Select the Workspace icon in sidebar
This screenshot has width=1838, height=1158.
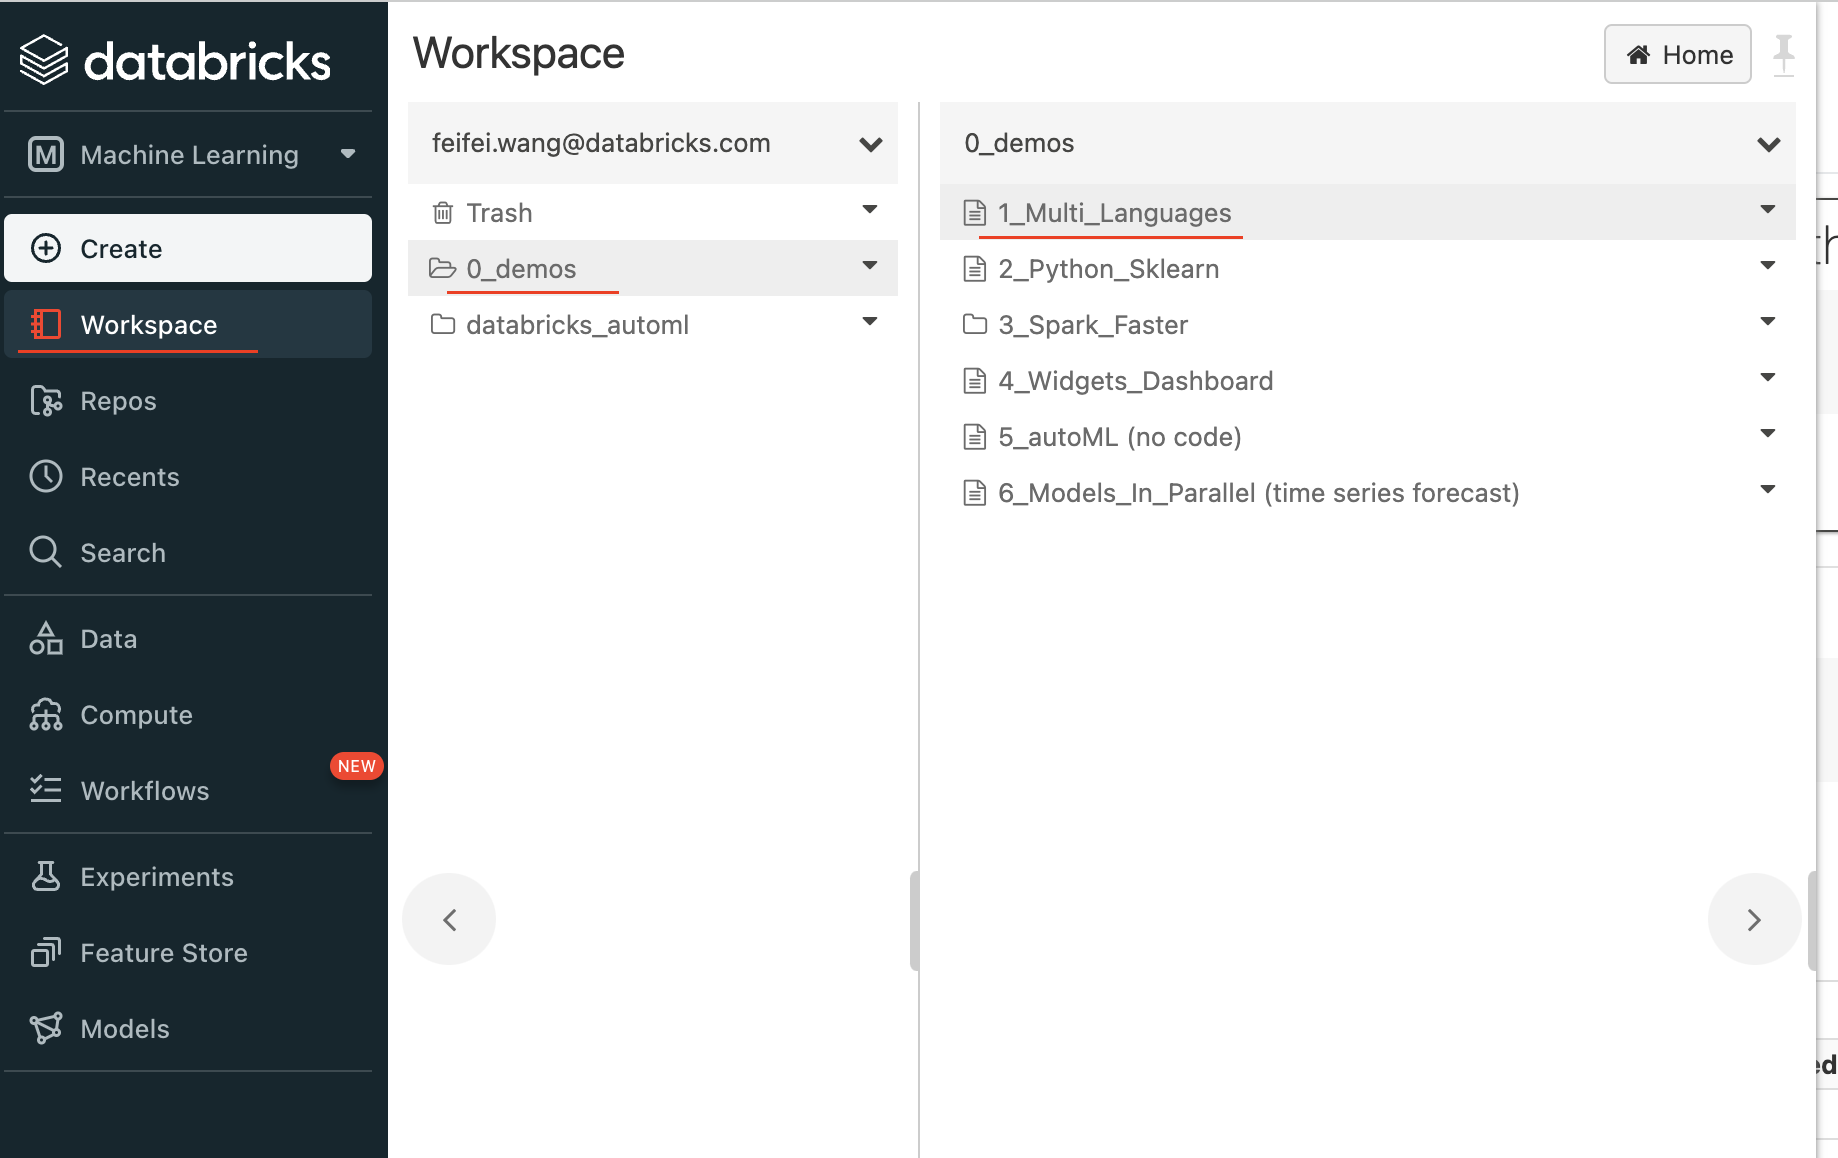[46, 324]
